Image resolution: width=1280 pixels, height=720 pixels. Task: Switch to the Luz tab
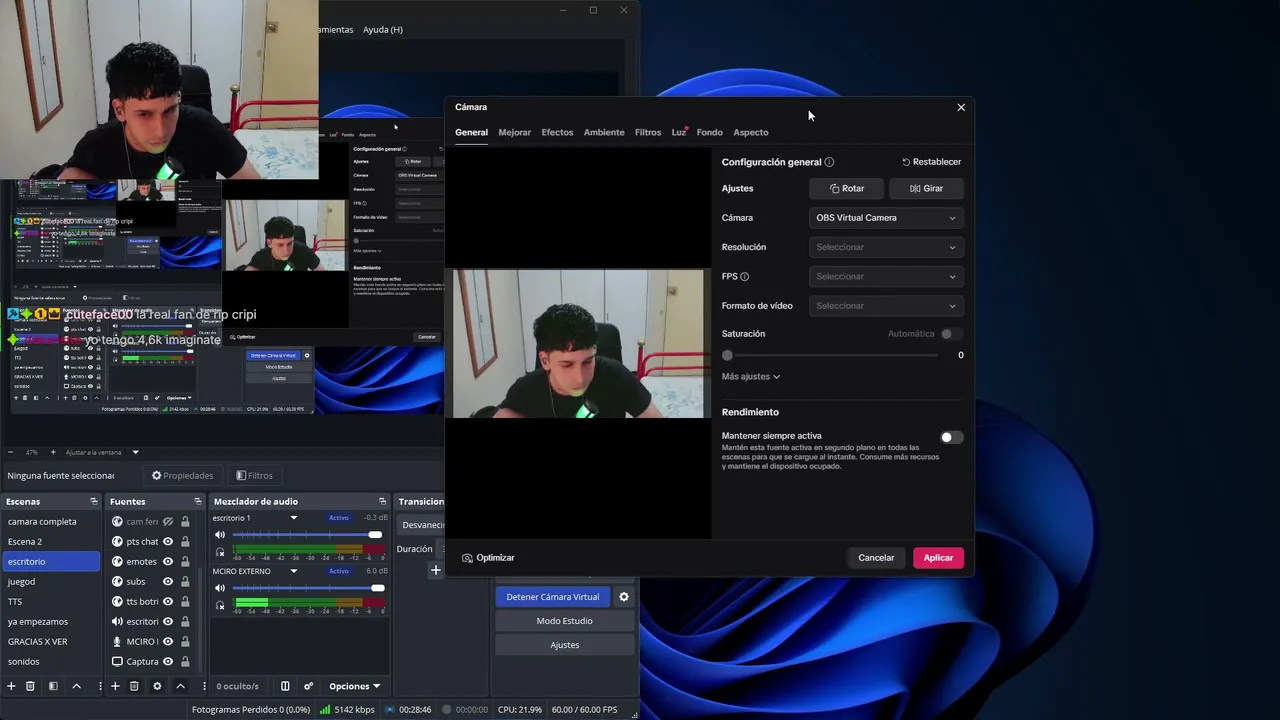pyautogui.click(x=679, y=132)
